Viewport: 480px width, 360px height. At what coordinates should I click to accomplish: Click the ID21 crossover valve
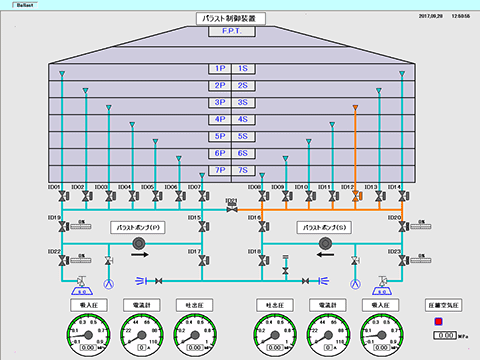232,209
